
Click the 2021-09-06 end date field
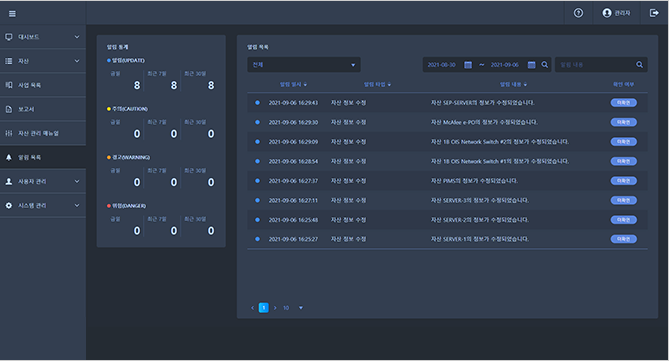[x=505, y=65]
